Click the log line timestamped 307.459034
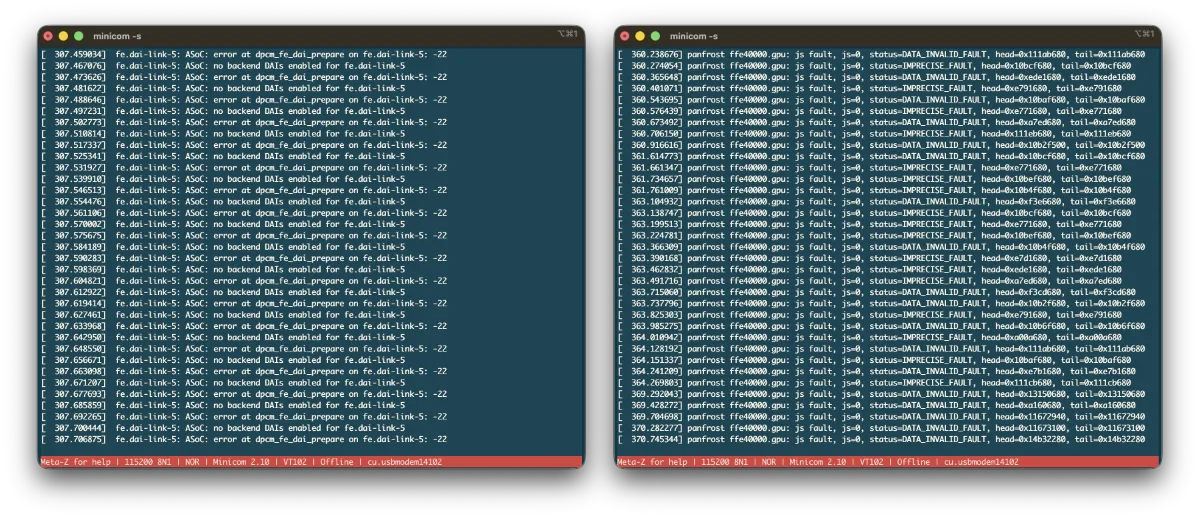The image size is (1200, 518). pyautogui.click(x=245, y=53)
